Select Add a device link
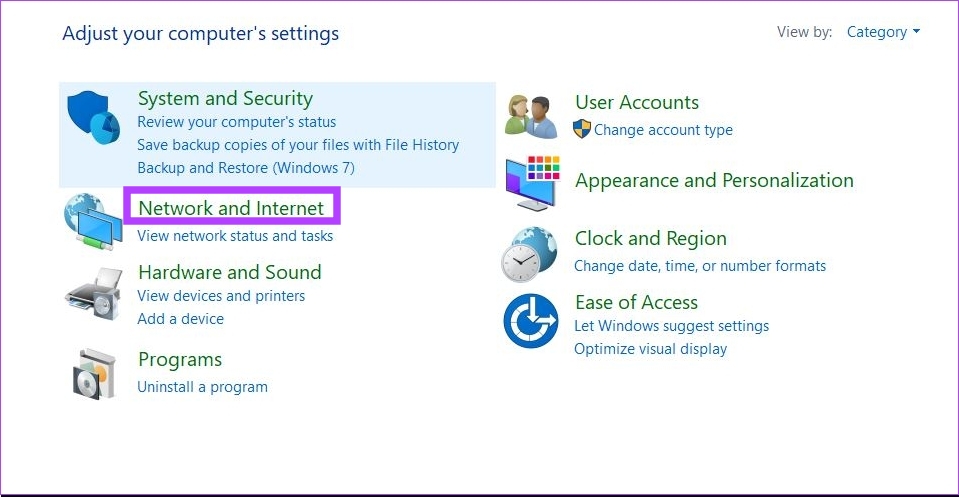 (x=180, y=318)
